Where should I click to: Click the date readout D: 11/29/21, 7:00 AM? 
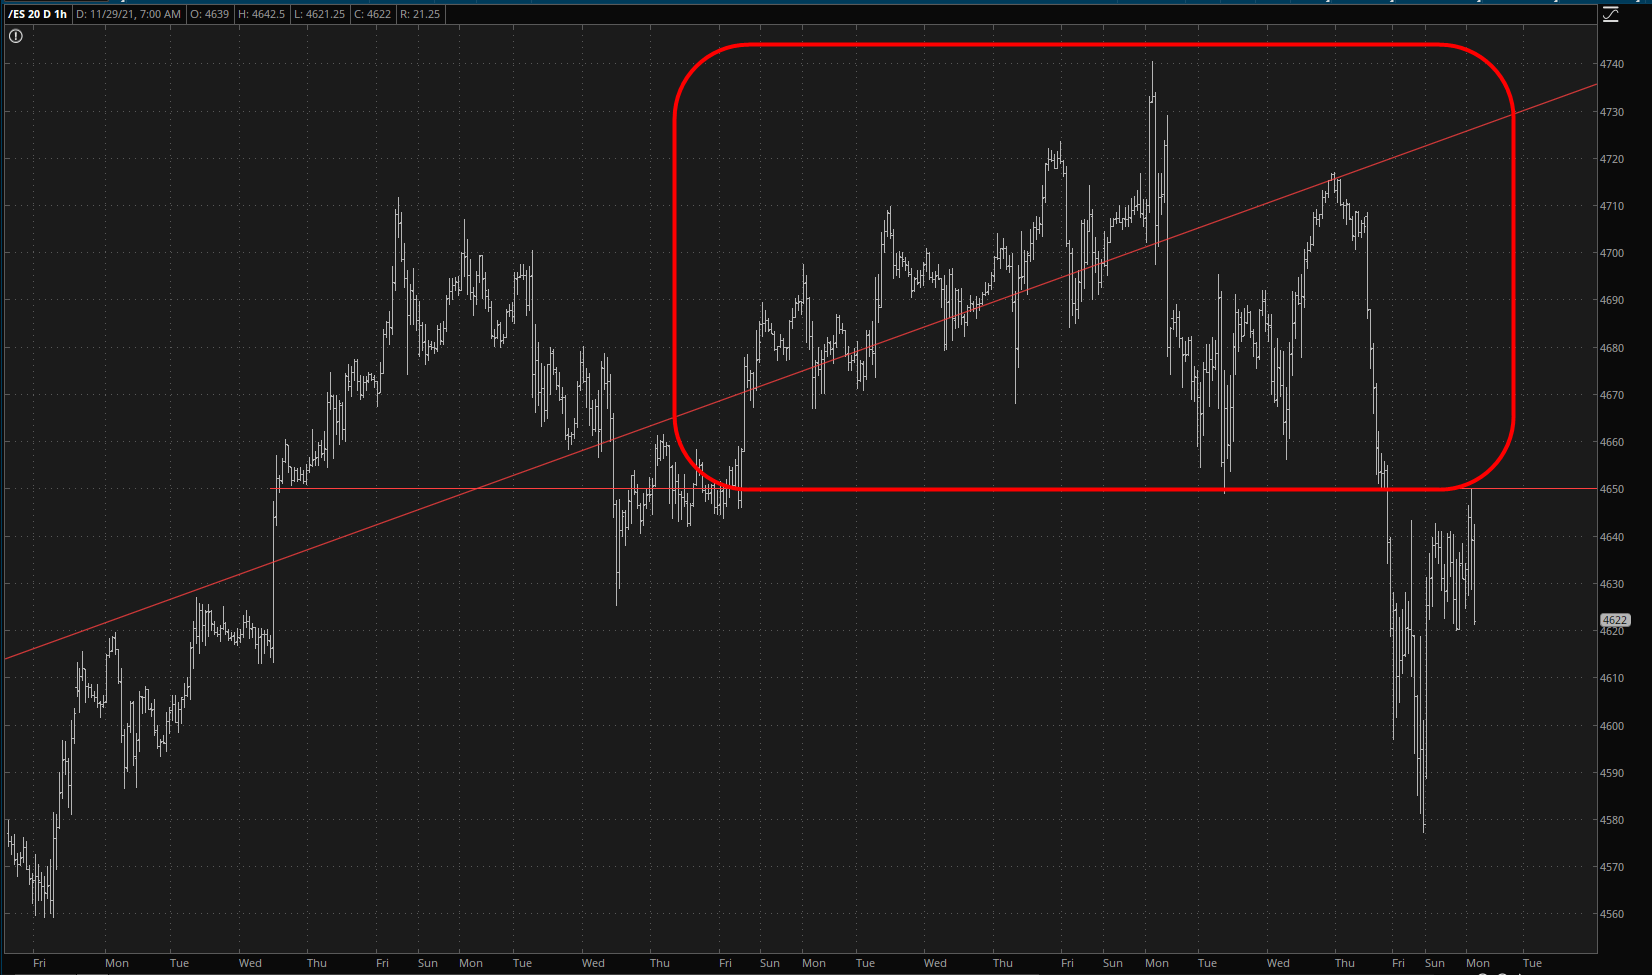pos(128,14)
